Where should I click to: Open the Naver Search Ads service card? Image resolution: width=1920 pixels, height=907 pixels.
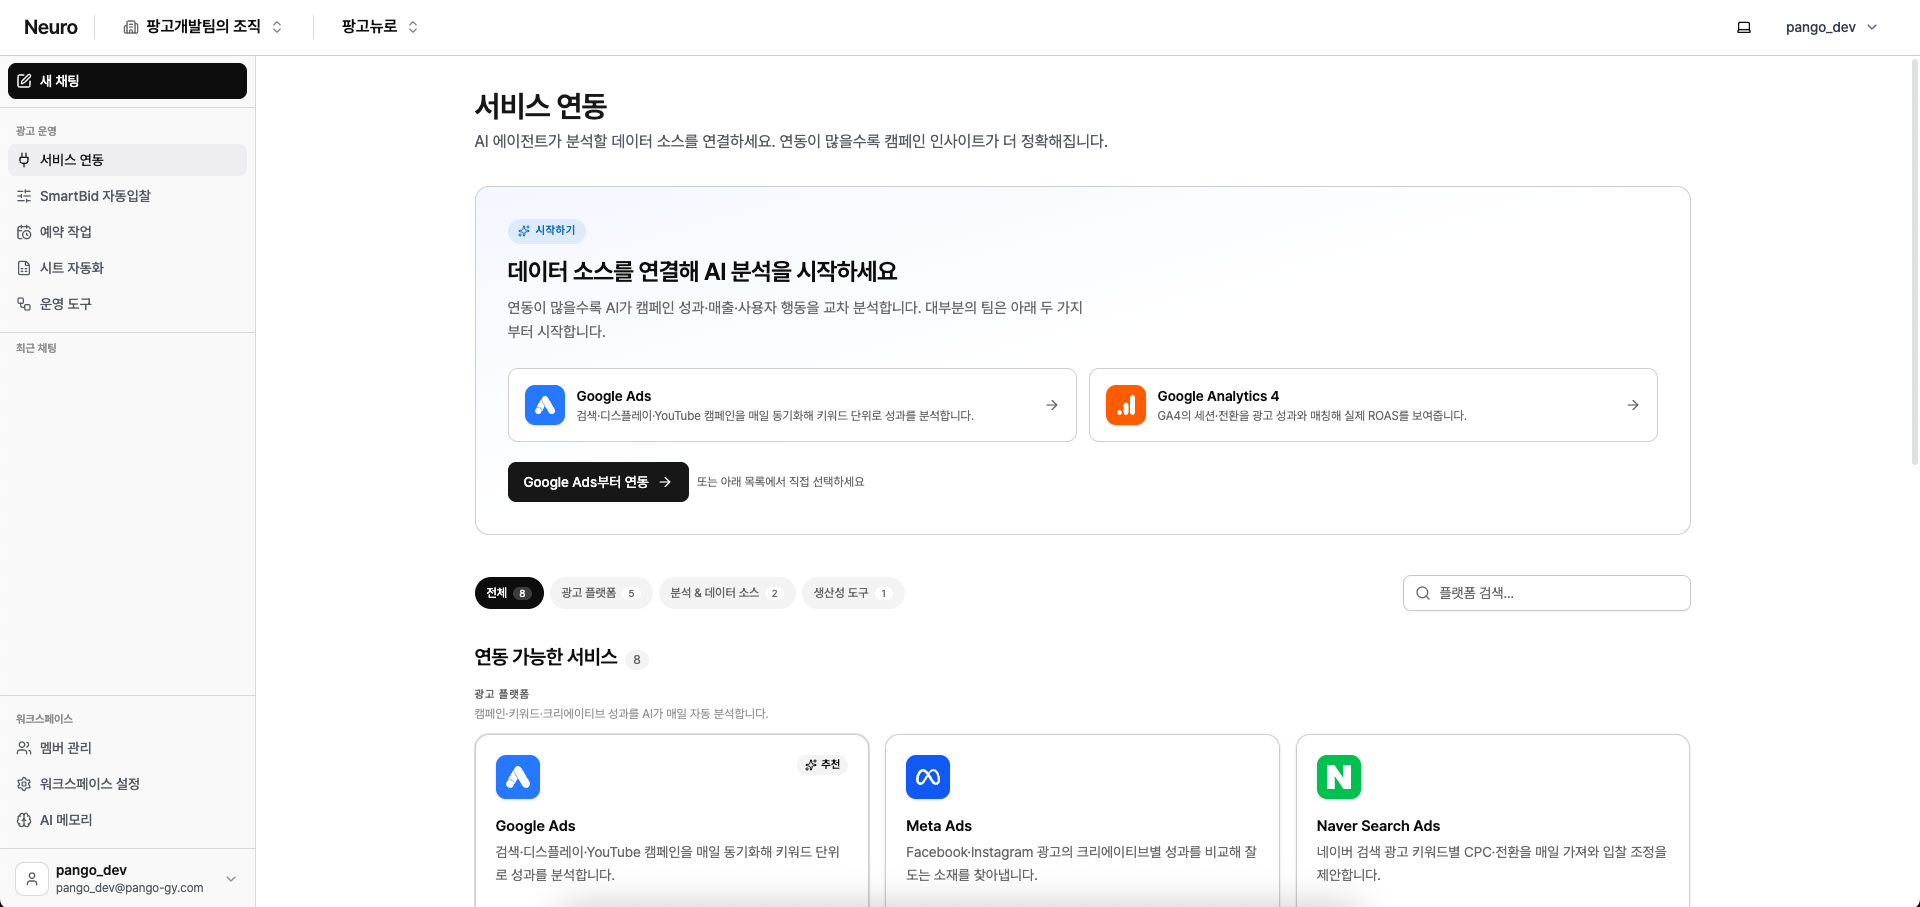1493,821
